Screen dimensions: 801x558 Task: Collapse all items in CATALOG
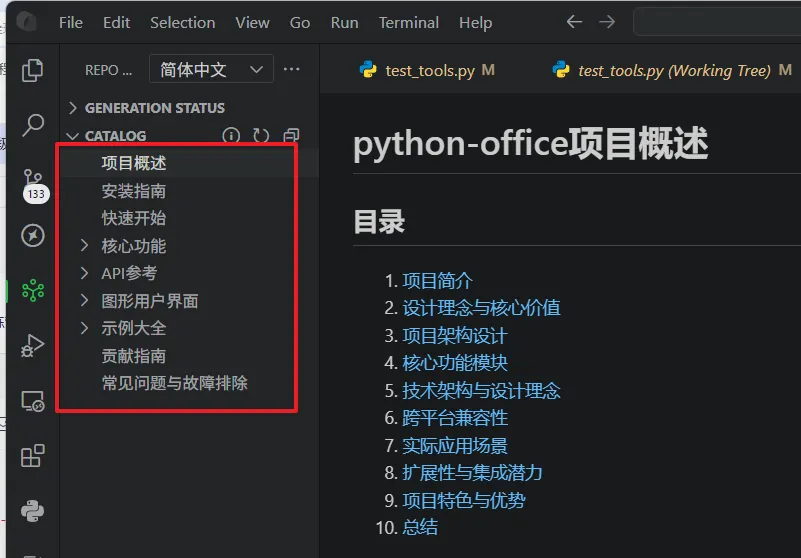(291, 135)
